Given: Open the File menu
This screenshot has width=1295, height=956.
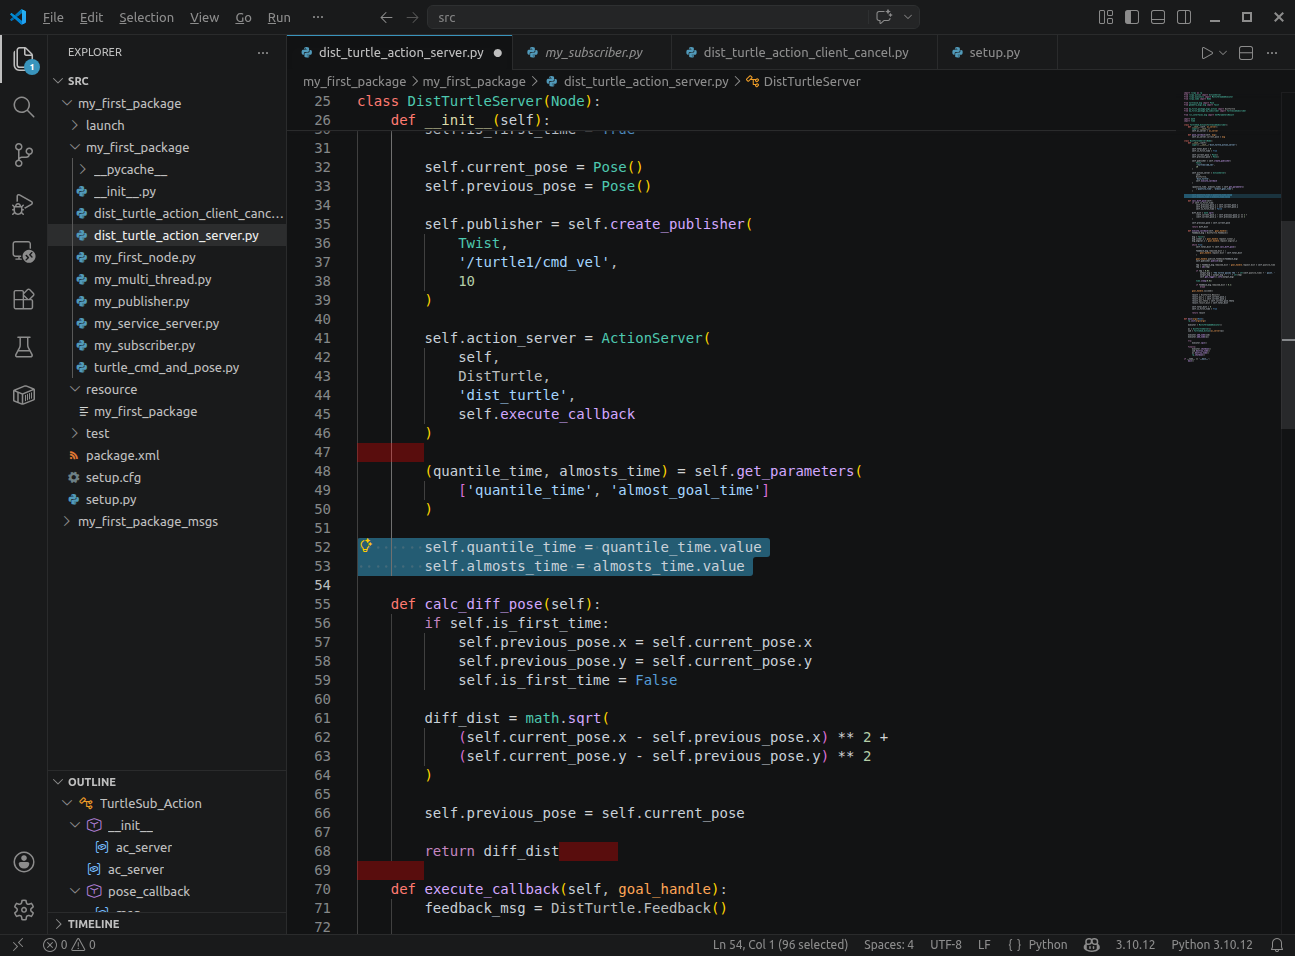Looking at the screenshot, I should click(53, 17).
